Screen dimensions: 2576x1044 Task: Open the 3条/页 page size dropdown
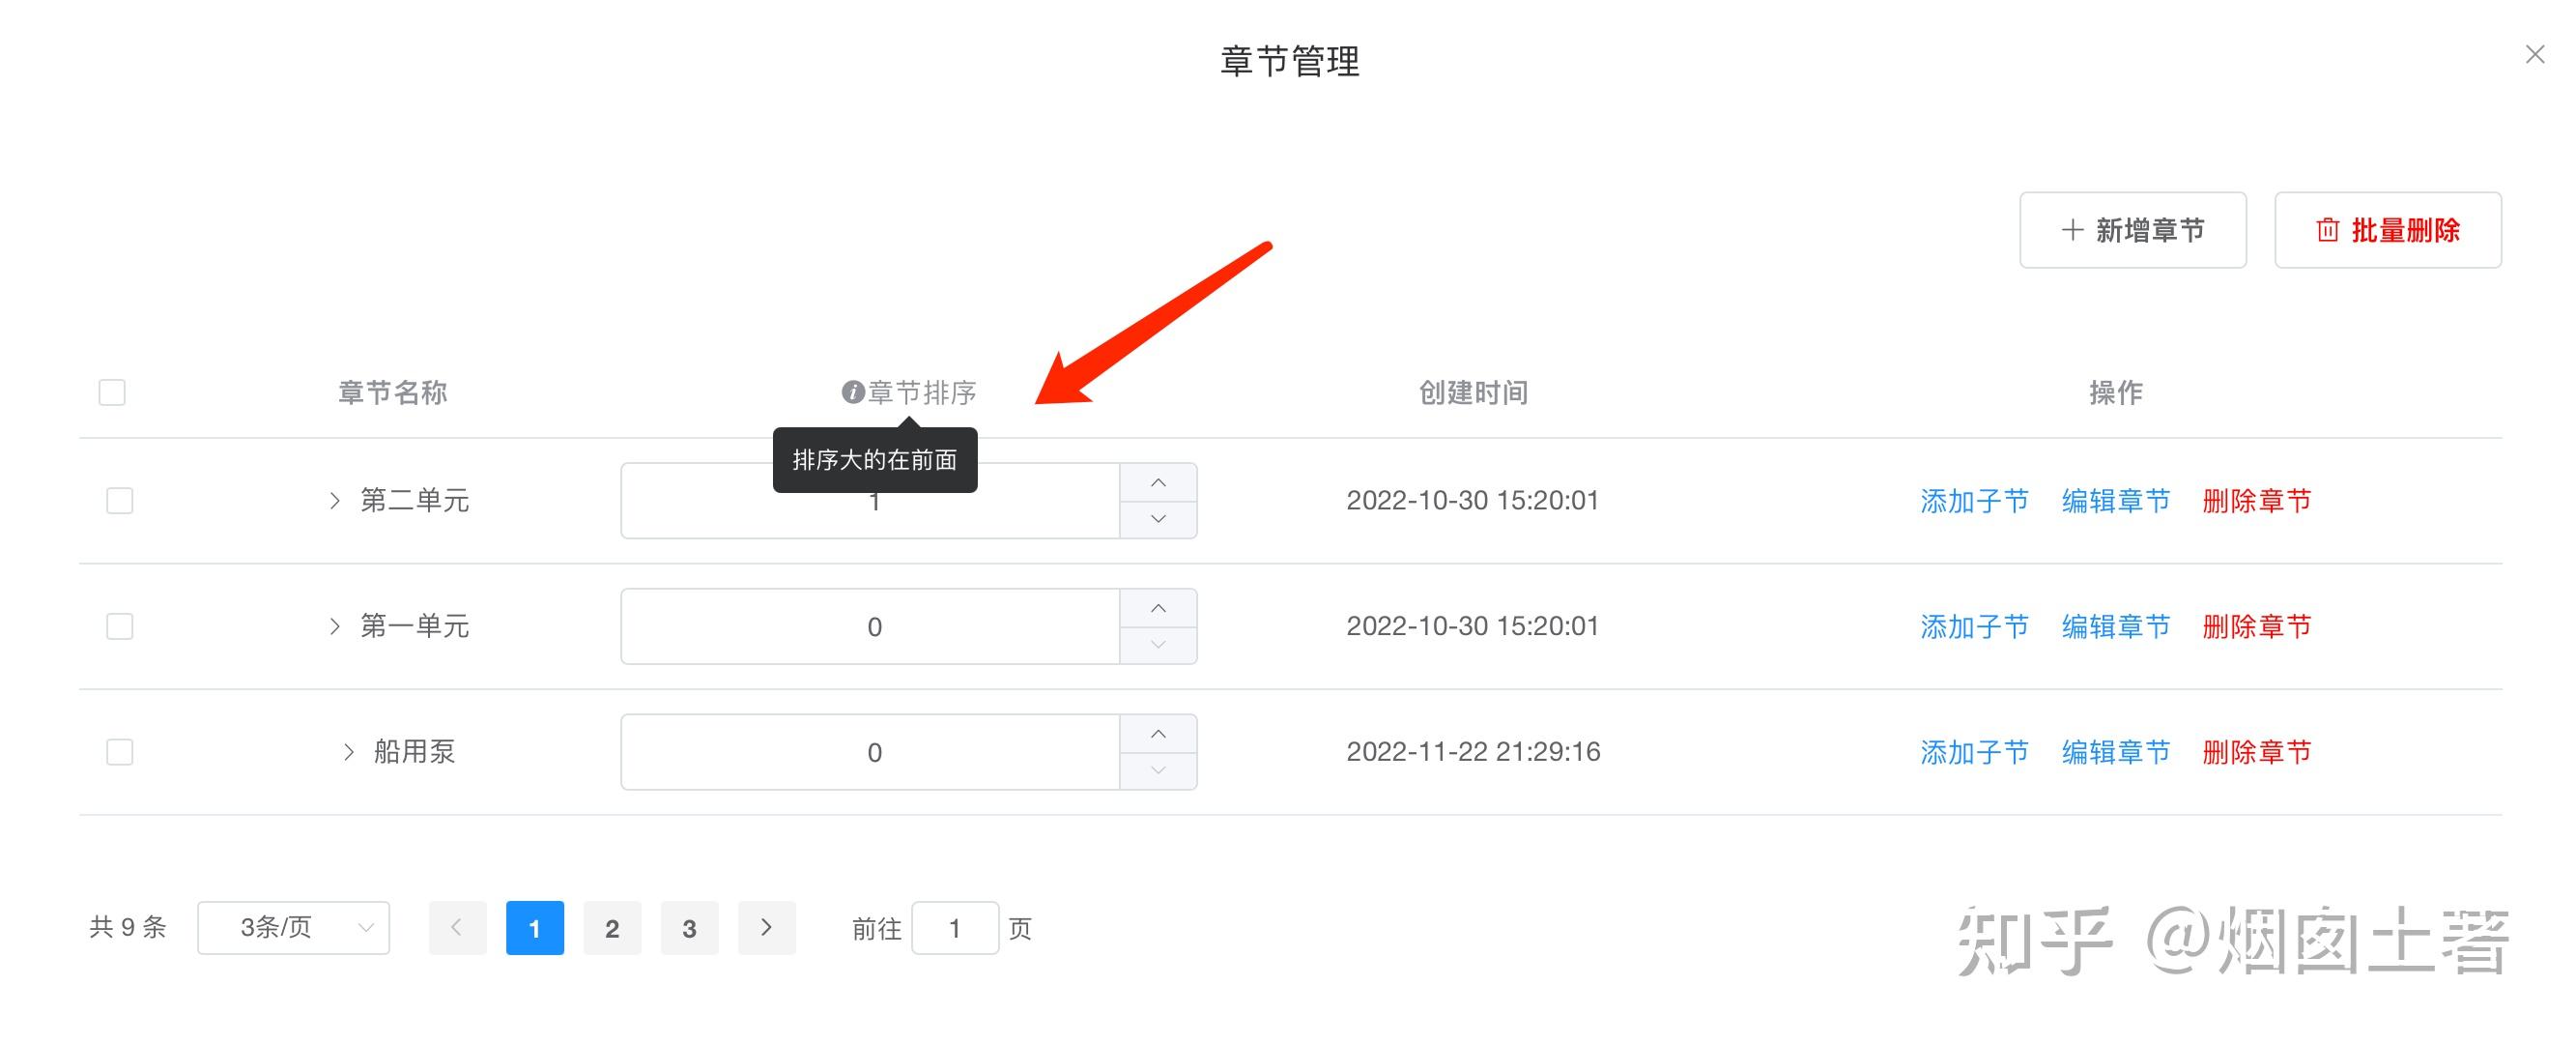(293, 928)
